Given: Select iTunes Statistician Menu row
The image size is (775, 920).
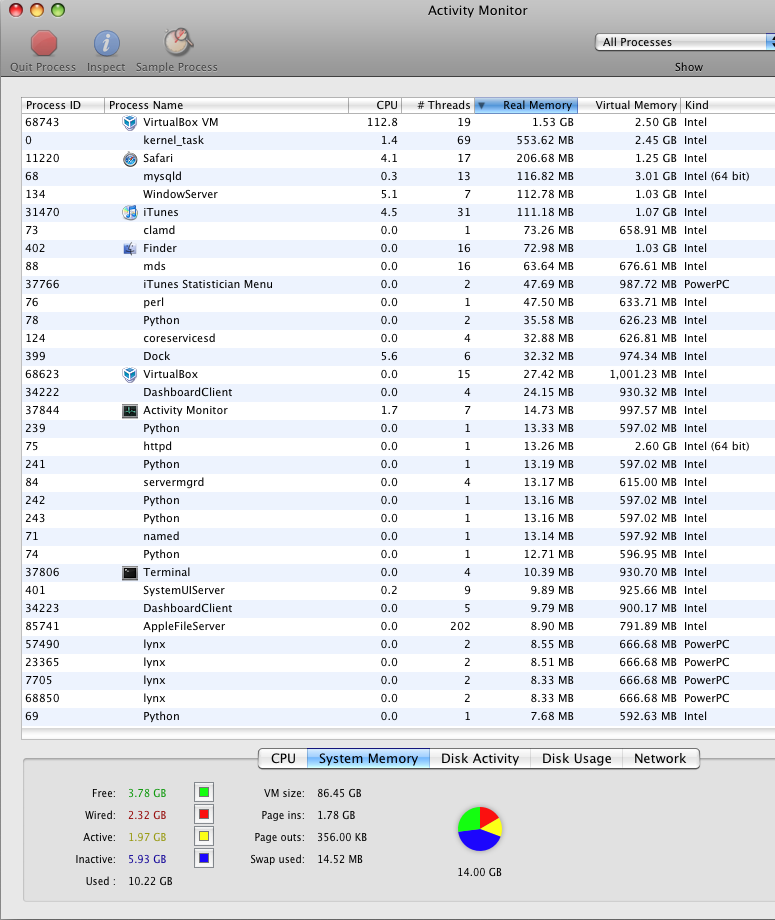Looking at the screenshot, I should coord(398,284).
